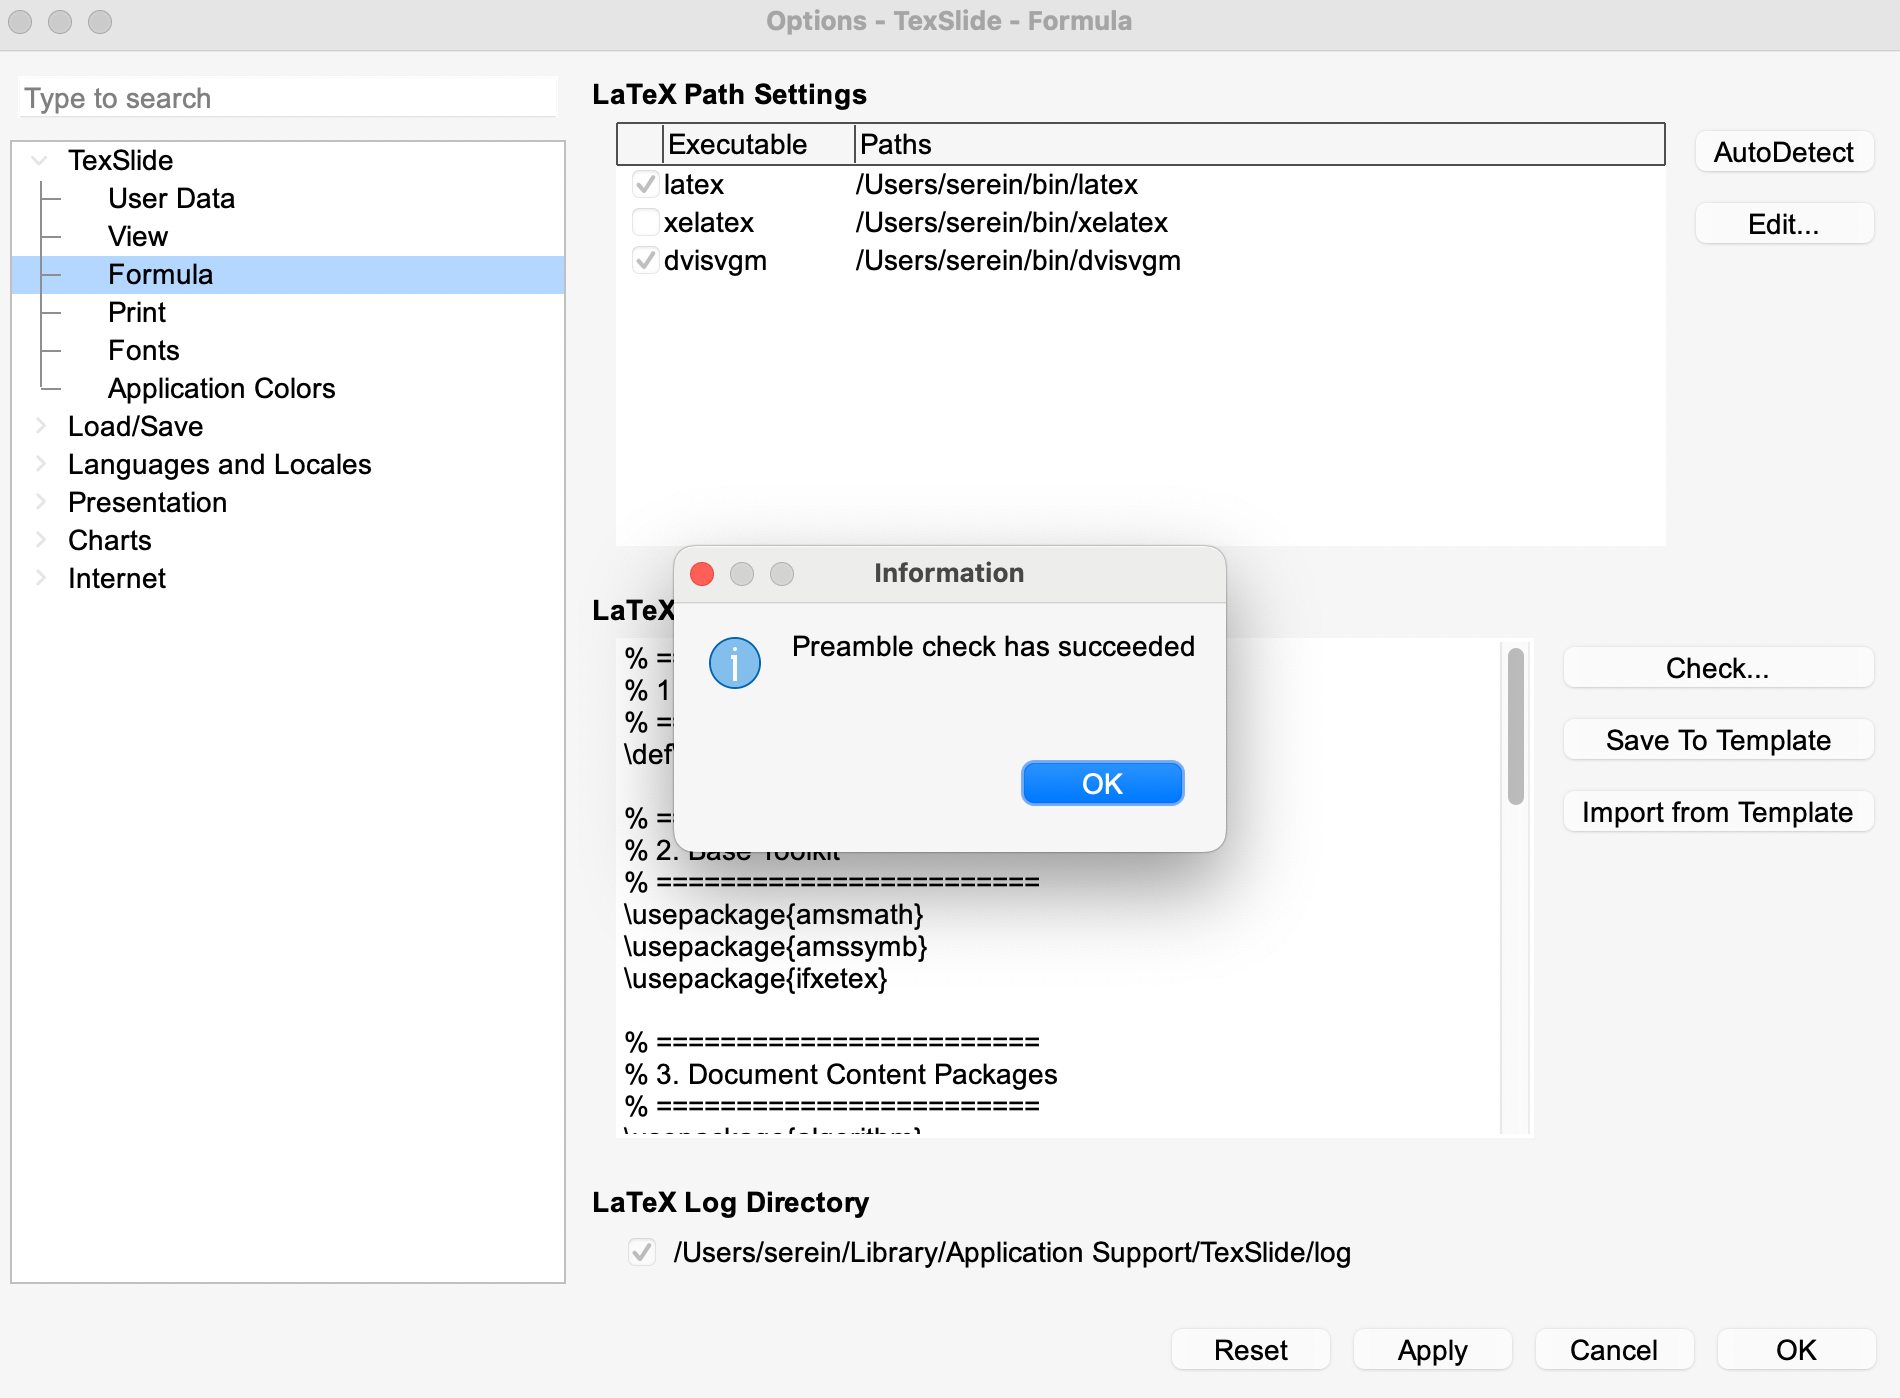The height and width of the screenshot is (1398, 1900).
Task: Select Print in the options tree
Action: click(x=137, y=312)
